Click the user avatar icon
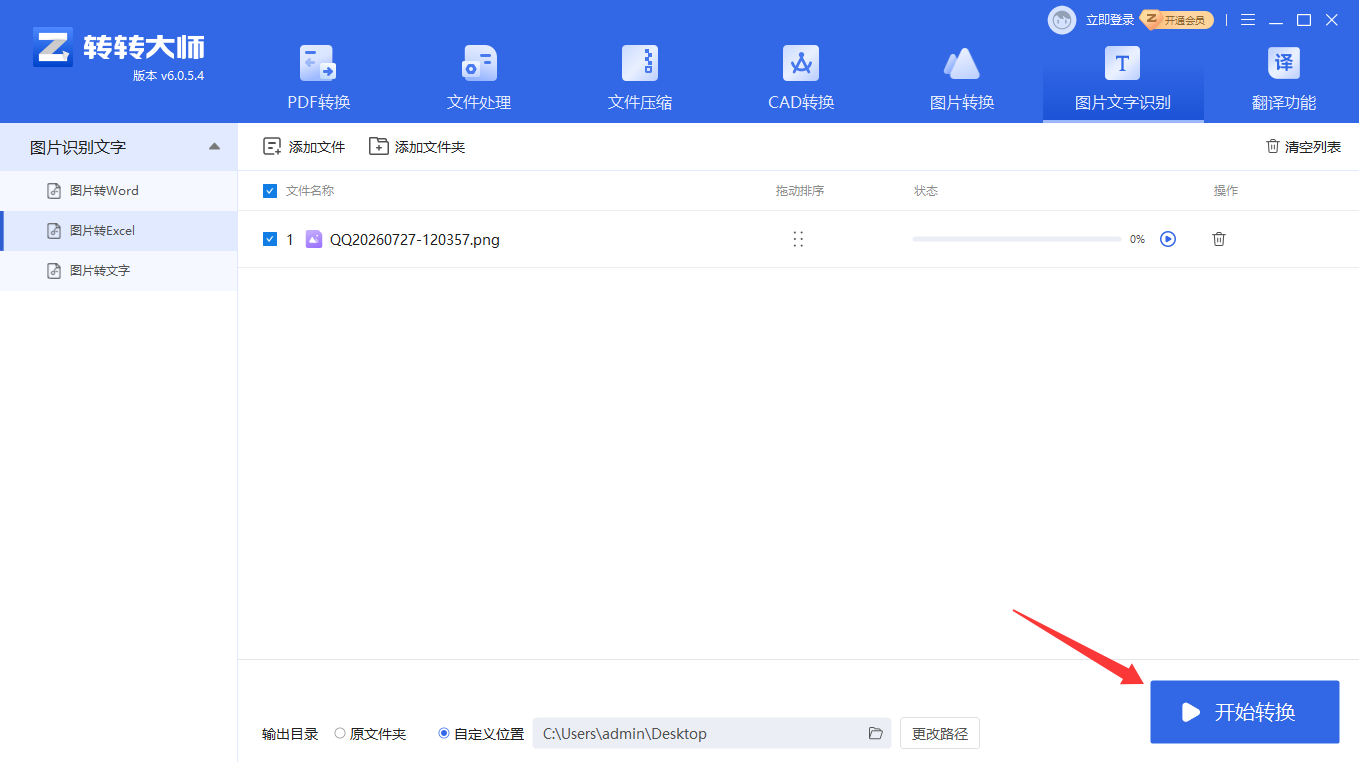This screenshot has height=762, width=1359. click(x=1062, y=20)
